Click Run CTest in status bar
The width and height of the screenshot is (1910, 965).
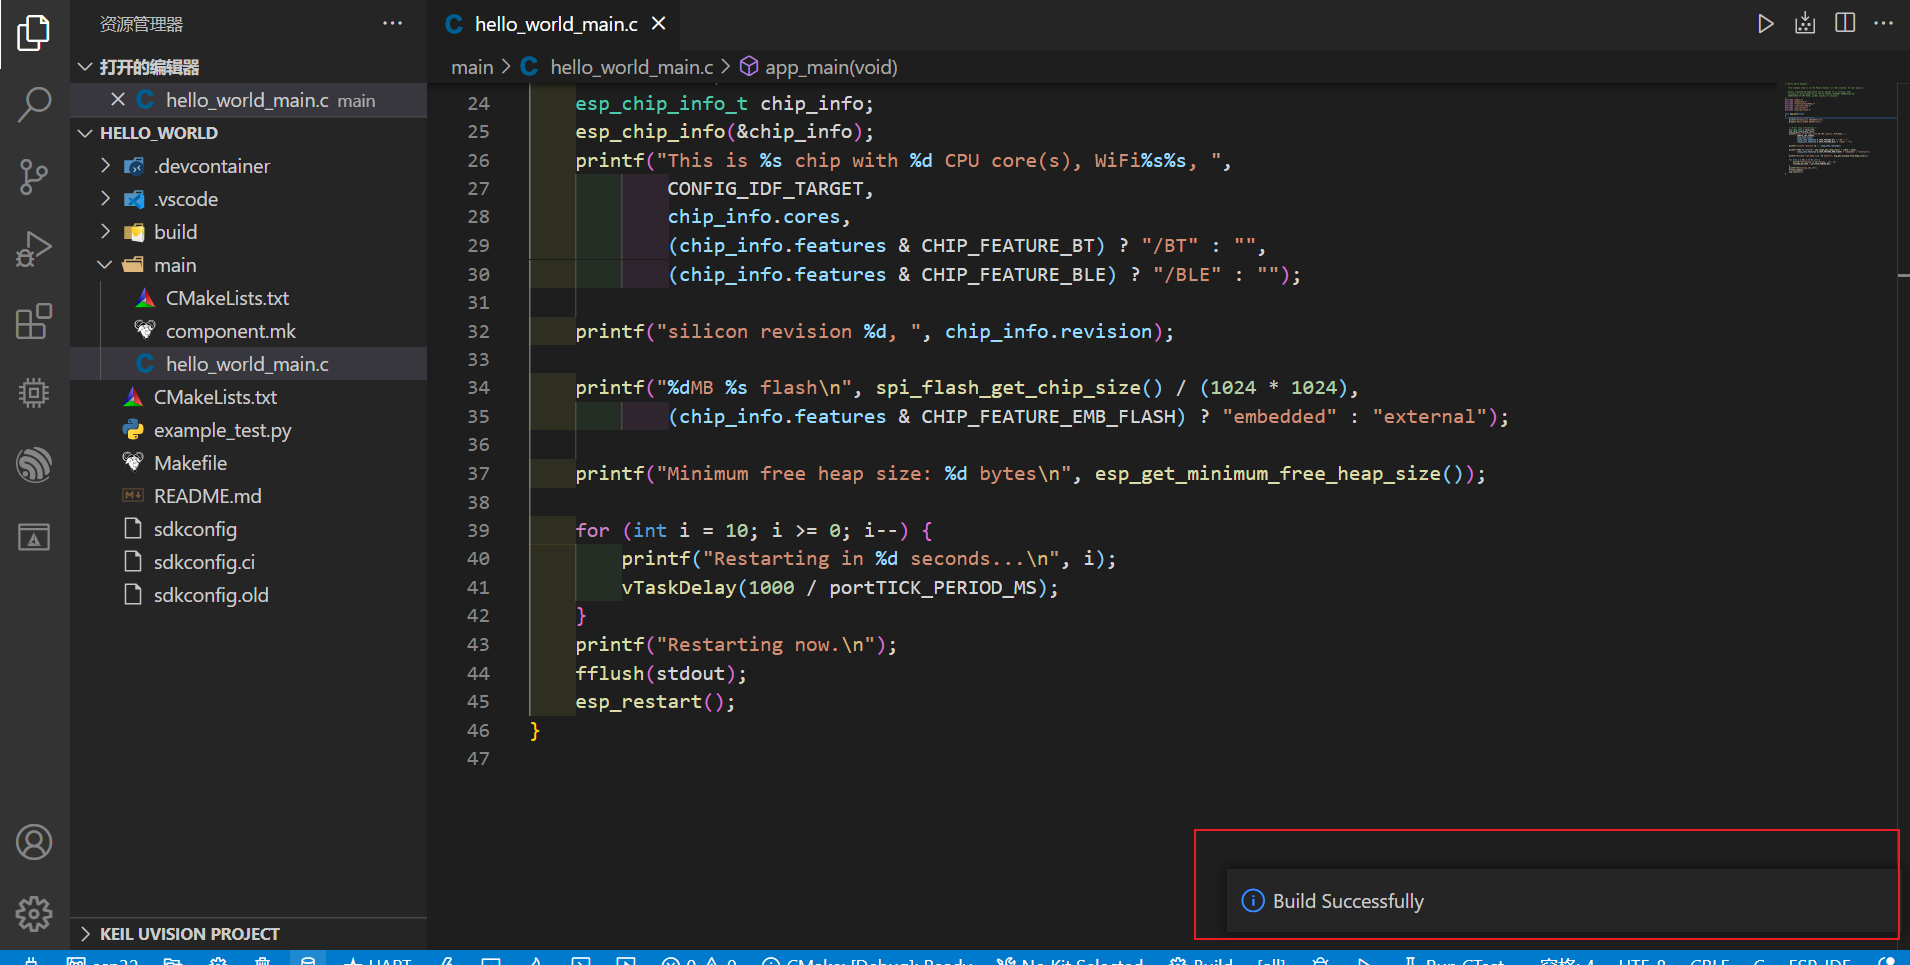[1455, 961]
